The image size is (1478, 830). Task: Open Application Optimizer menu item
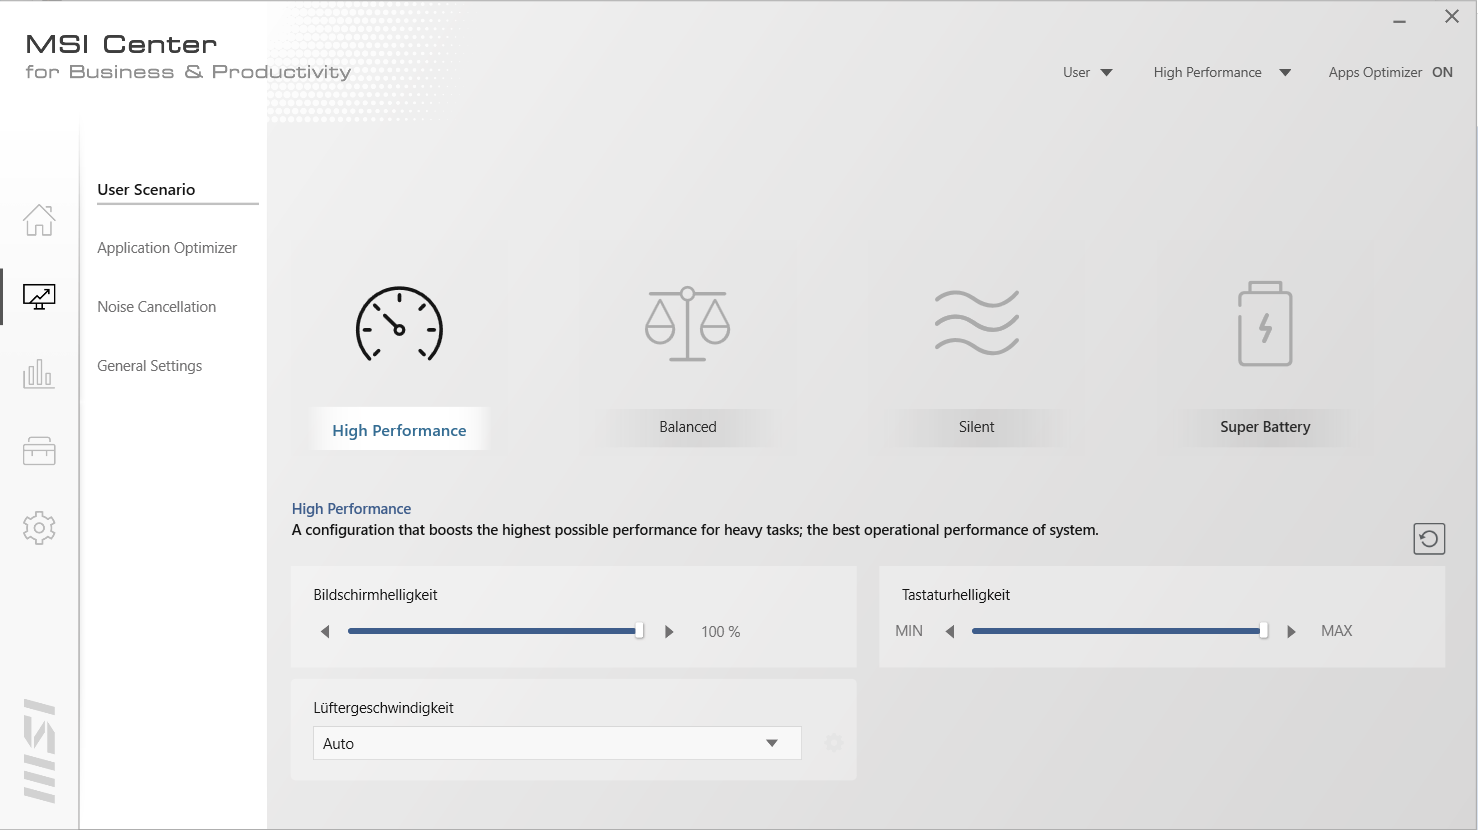point(167,248)
